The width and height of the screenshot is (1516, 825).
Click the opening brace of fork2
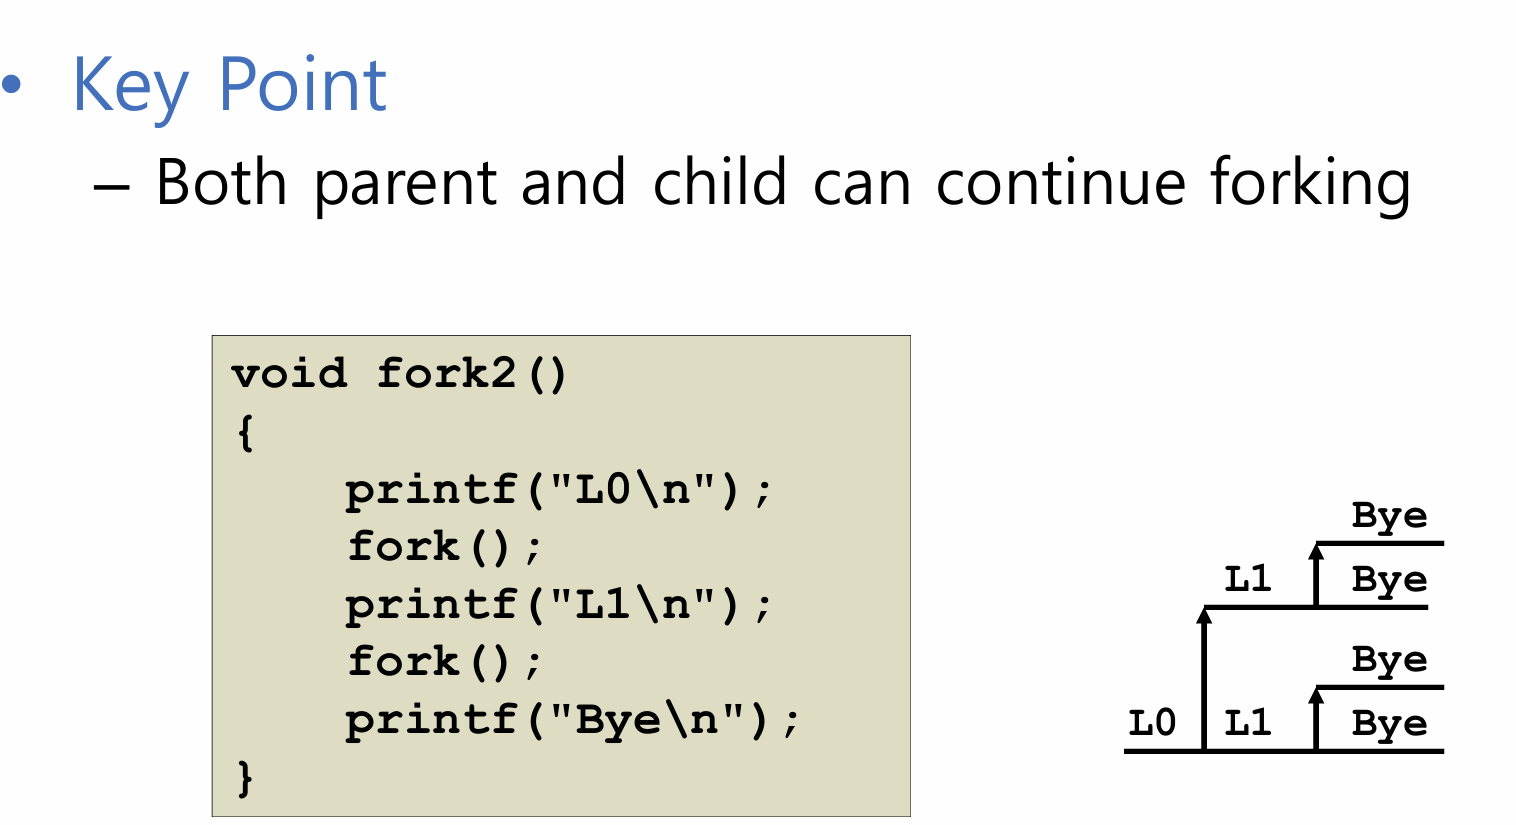(245, 433)
